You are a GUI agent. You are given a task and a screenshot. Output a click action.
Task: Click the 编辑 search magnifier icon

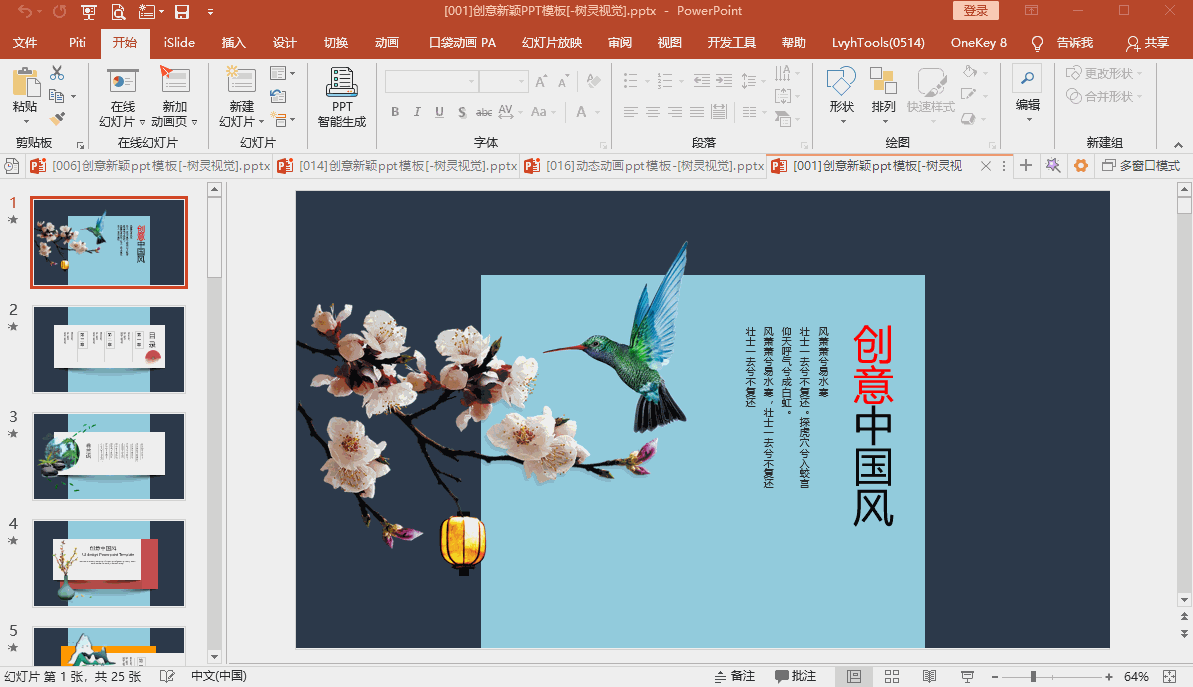tap(1028, 78)
